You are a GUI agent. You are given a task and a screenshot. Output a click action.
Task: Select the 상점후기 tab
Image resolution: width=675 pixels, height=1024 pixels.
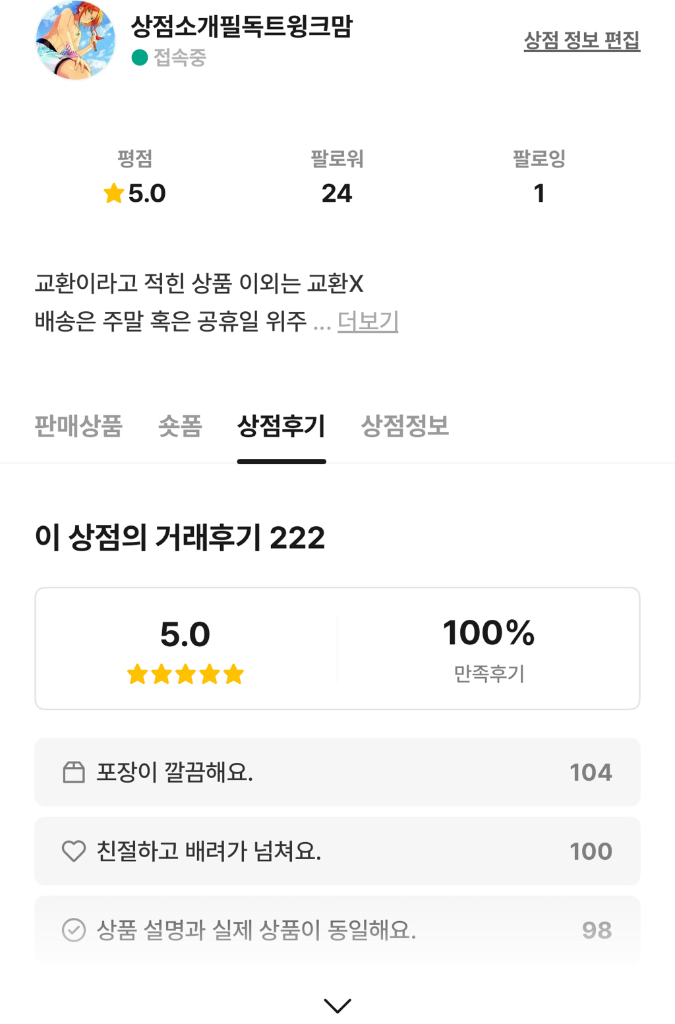(x=281, y=426)
